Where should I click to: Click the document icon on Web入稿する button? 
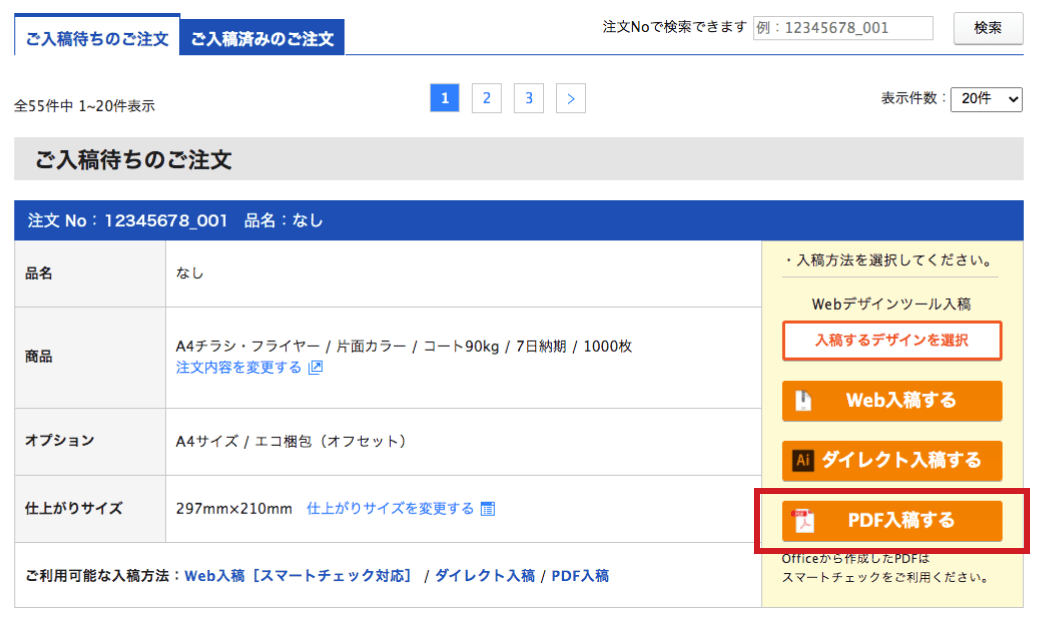pos(803,400)
